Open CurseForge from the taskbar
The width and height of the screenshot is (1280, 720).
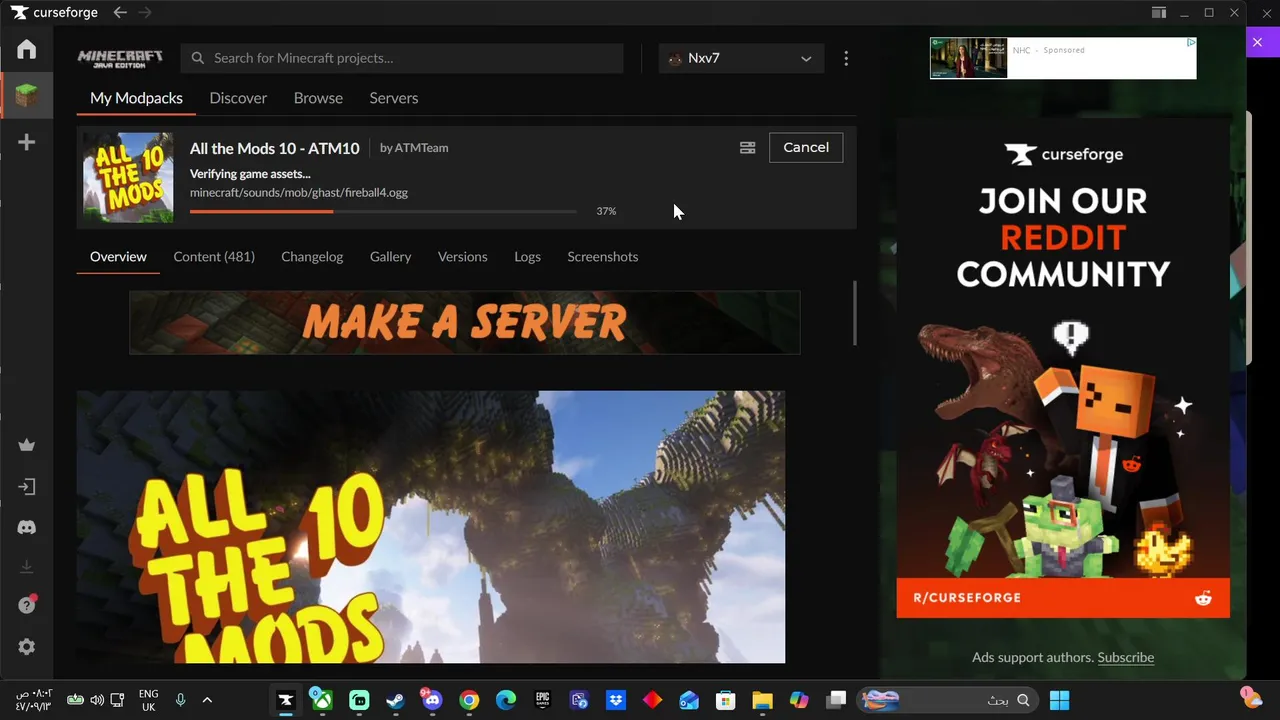(x=286, y=700)
